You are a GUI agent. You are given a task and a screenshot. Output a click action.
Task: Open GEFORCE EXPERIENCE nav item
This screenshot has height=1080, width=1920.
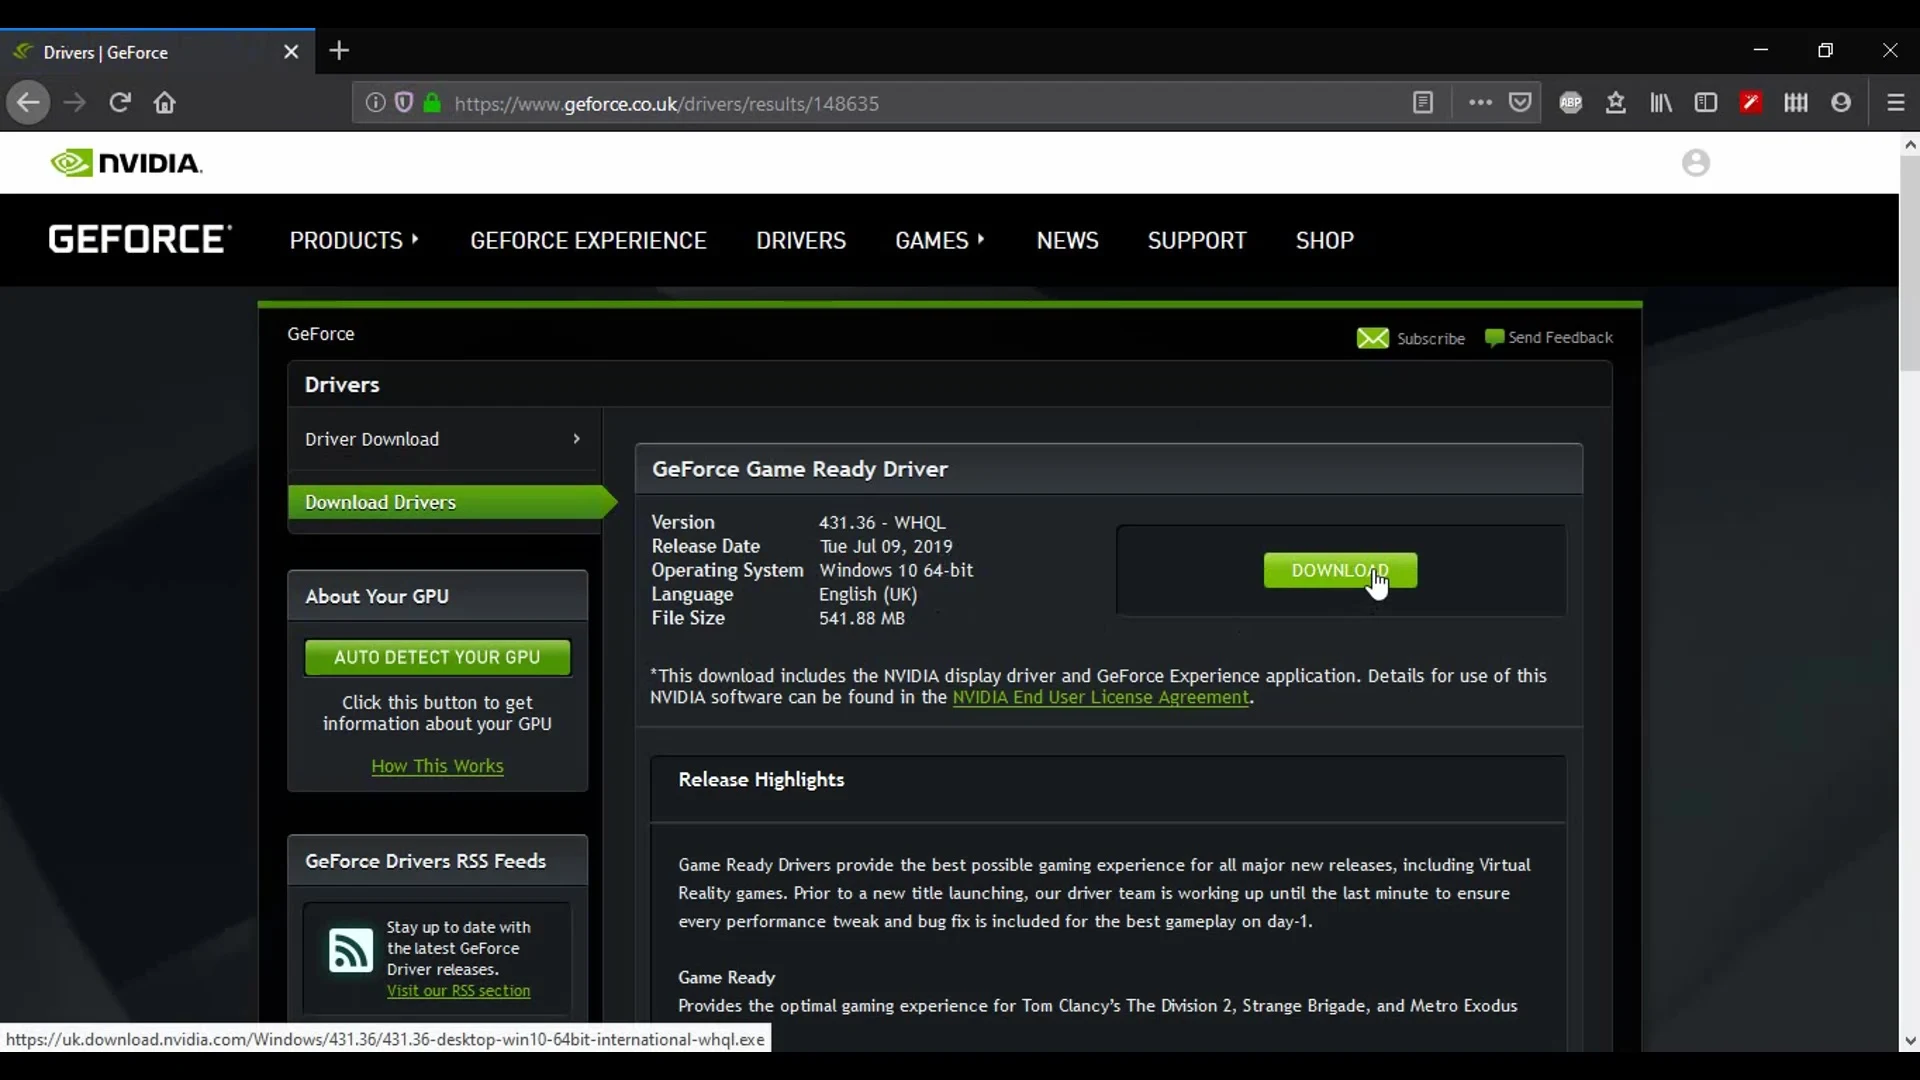pyautogui.click(x=588, y=241)
